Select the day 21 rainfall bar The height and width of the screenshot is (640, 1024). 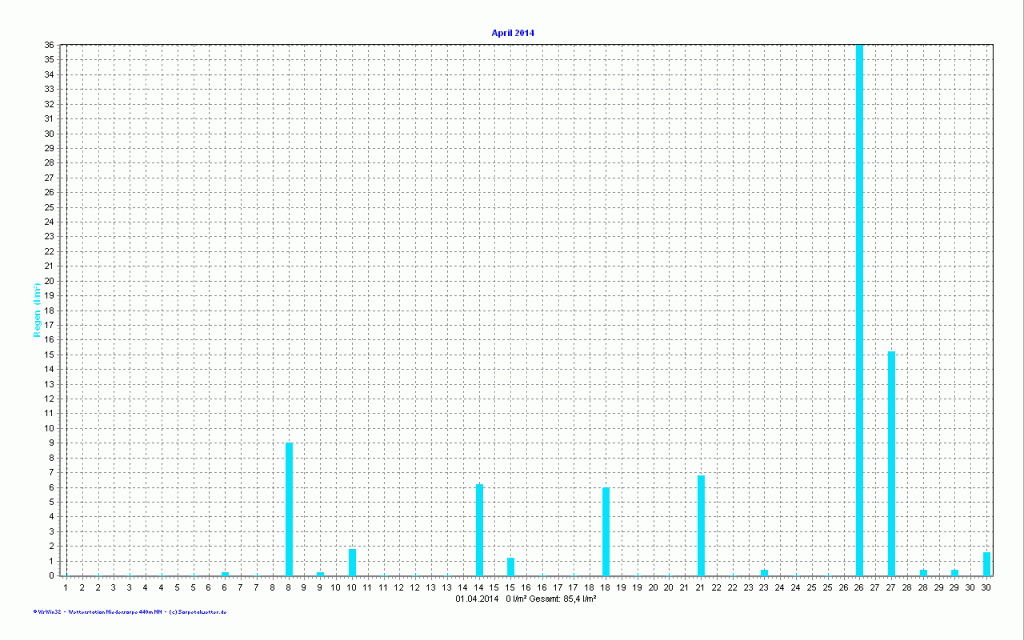[x=701, y=525]
